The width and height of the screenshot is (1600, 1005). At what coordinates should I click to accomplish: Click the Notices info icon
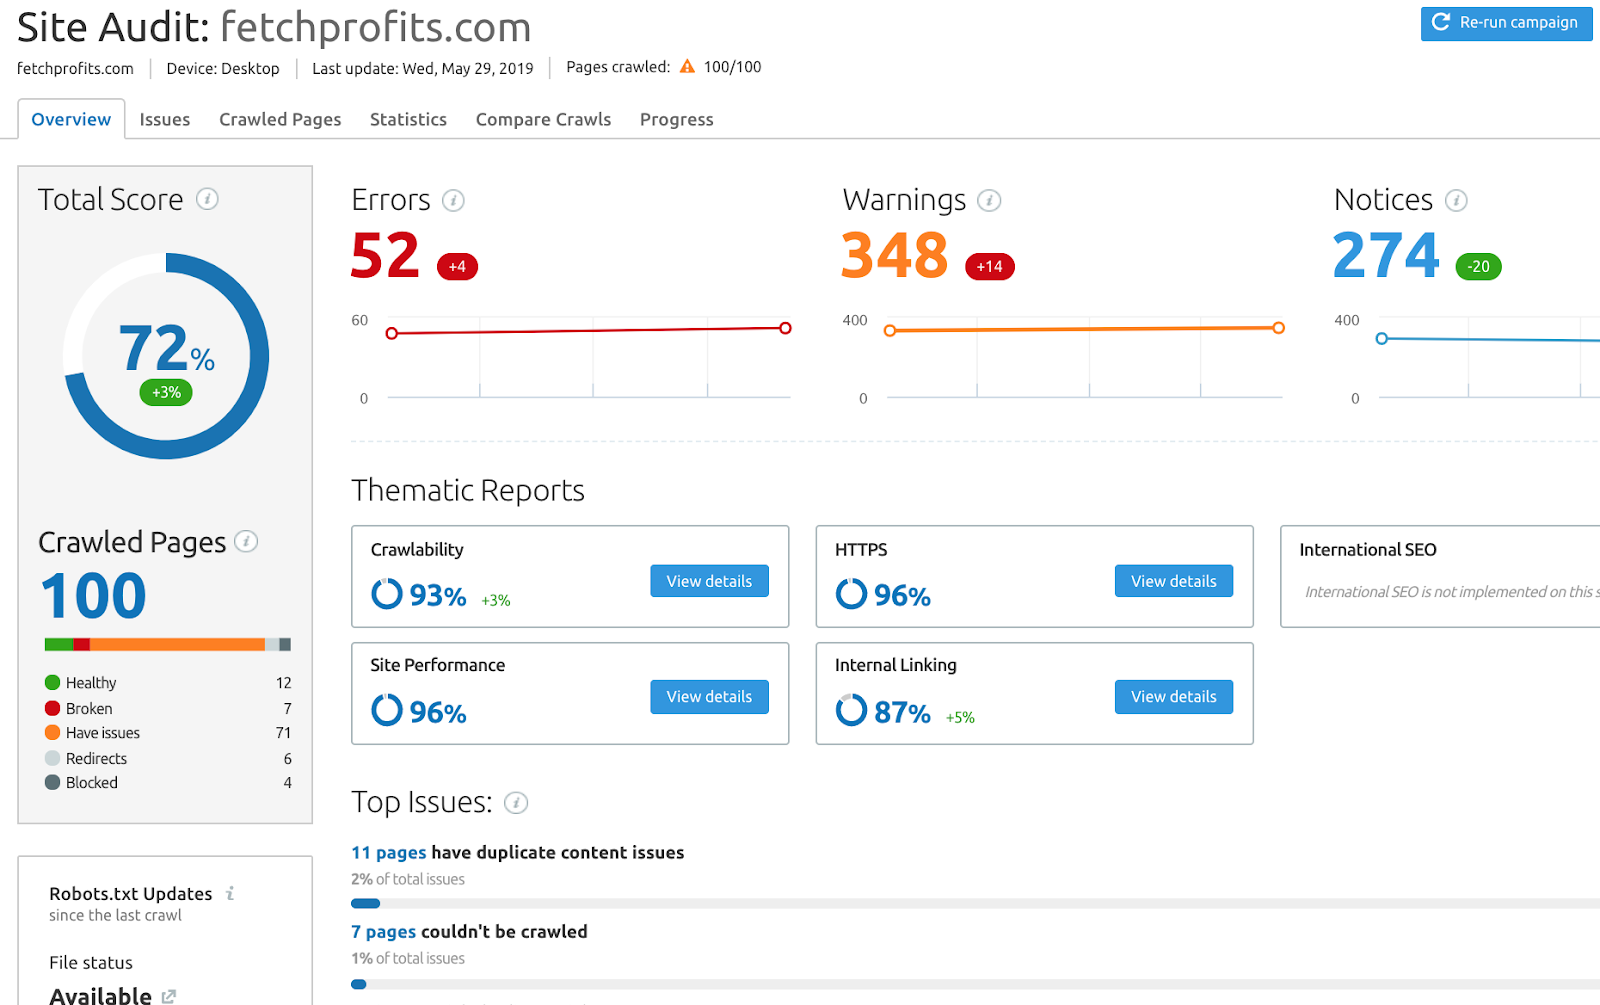coord(1456,200)
